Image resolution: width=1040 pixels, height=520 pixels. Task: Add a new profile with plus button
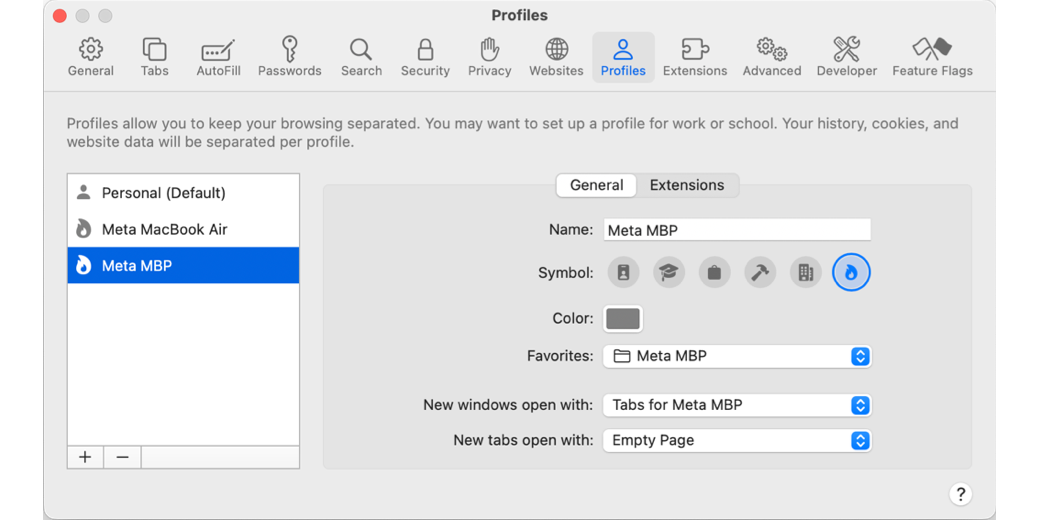click(x=85, y=457)
